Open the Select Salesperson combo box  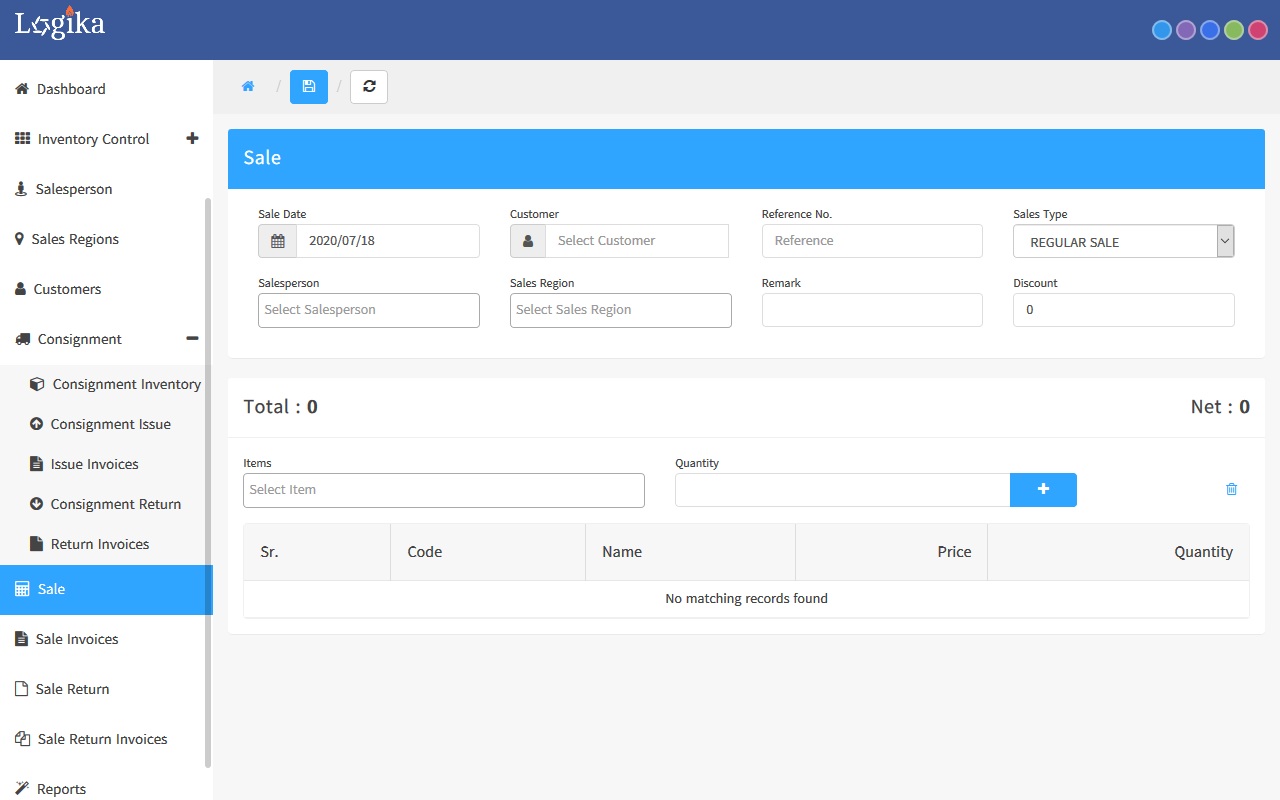tap(369, 310)
